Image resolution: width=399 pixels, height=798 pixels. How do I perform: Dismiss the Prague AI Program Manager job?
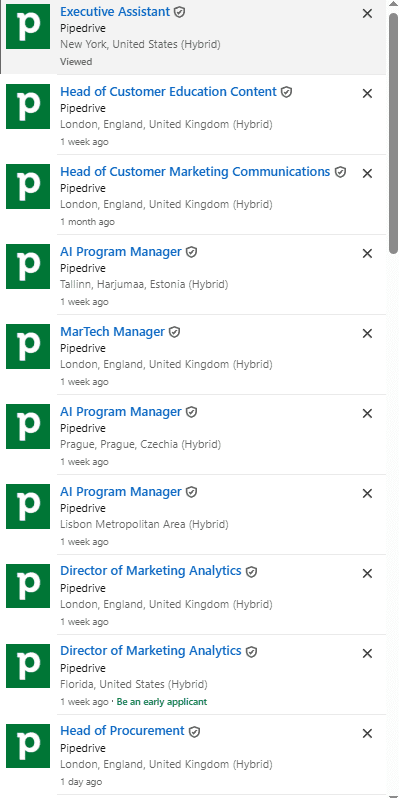coord(367,413)
